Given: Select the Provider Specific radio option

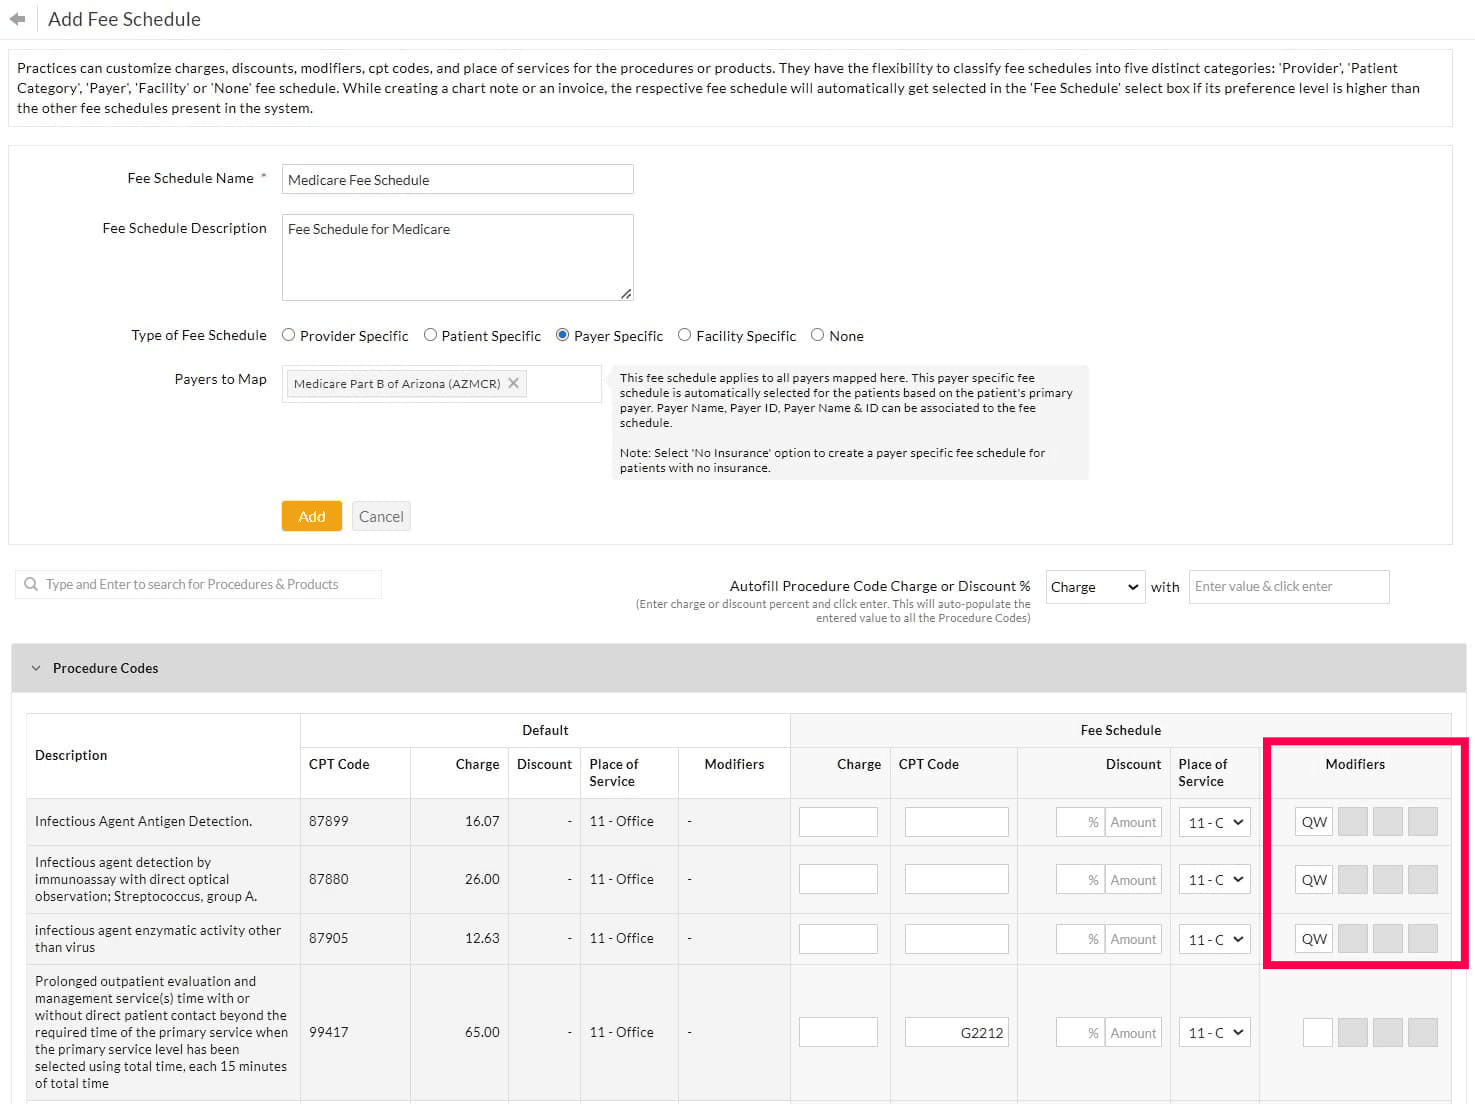Looking at the screenshot, I should click(289, 335).
